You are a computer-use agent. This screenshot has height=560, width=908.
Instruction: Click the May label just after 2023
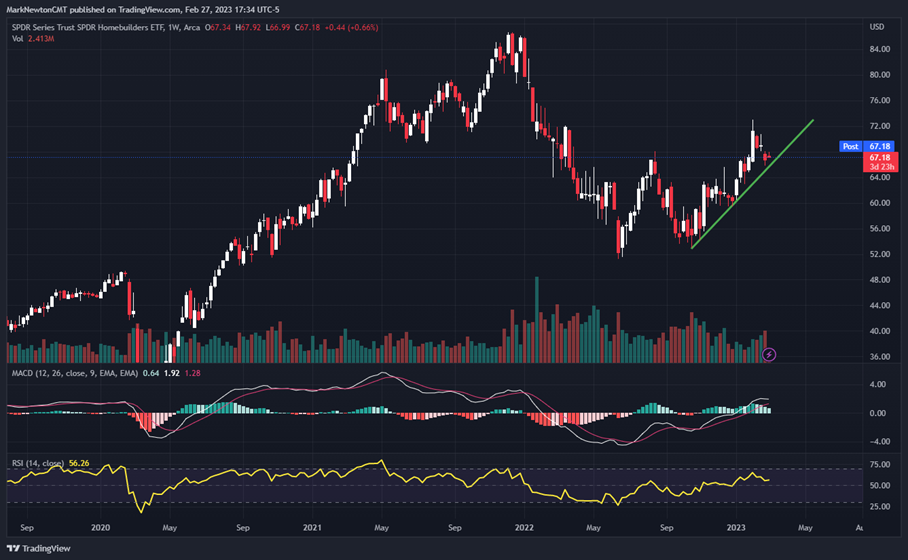(x=806, y=528)
